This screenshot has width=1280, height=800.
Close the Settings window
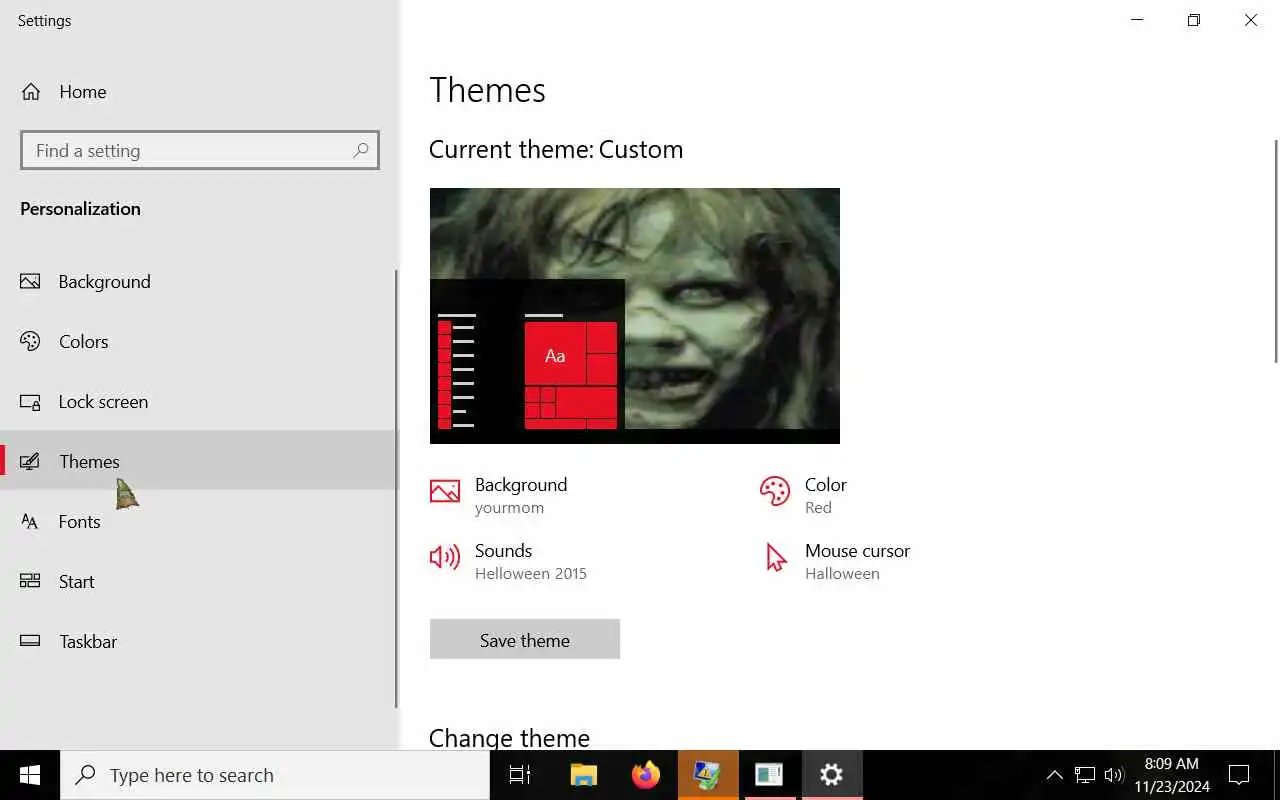click(x=1251, y=20)
